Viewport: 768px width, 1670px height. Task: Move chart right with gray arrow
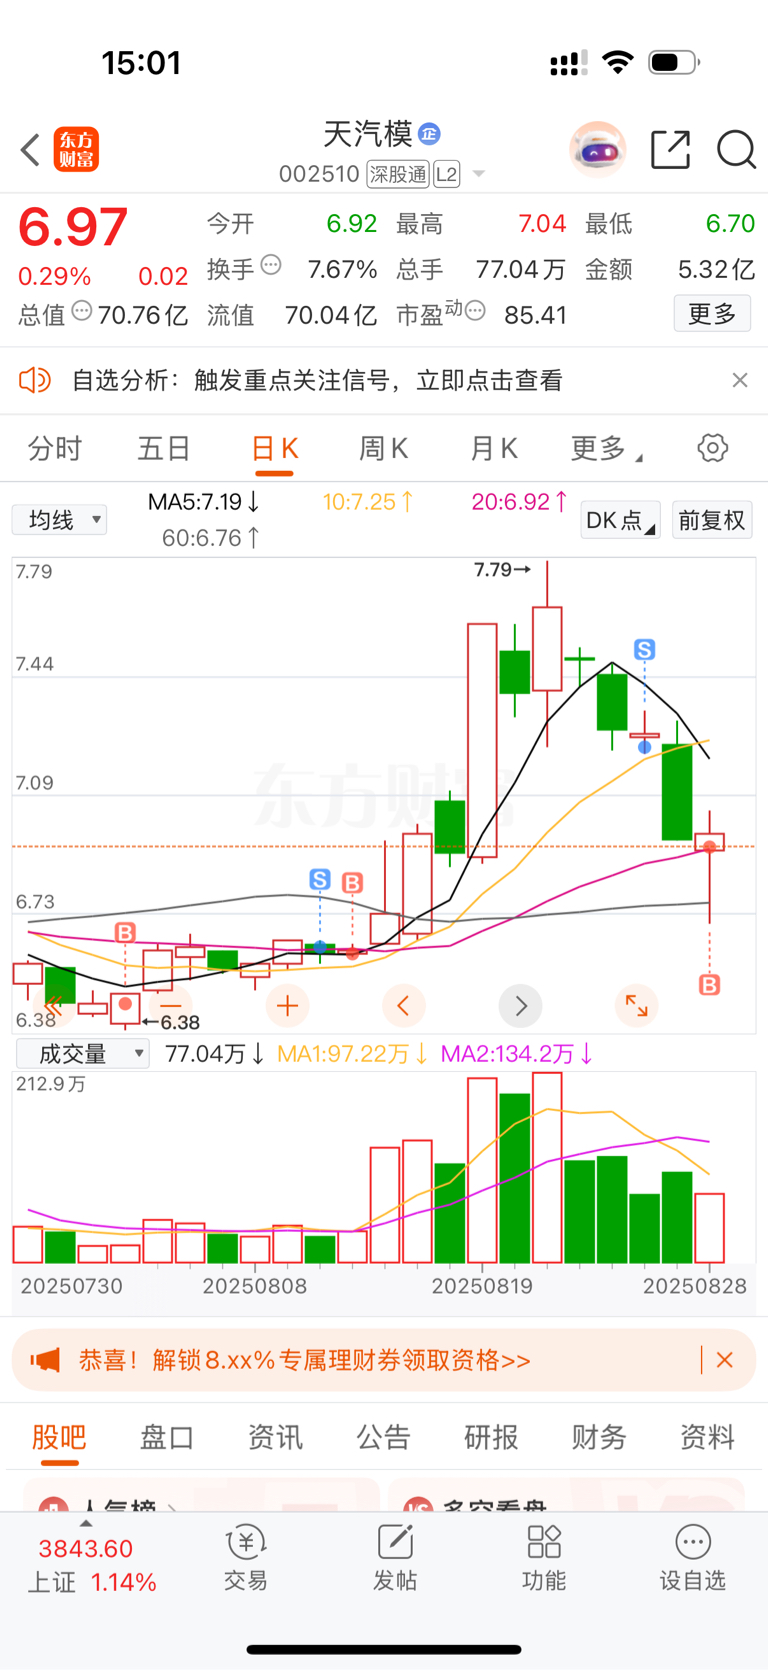520,1006
